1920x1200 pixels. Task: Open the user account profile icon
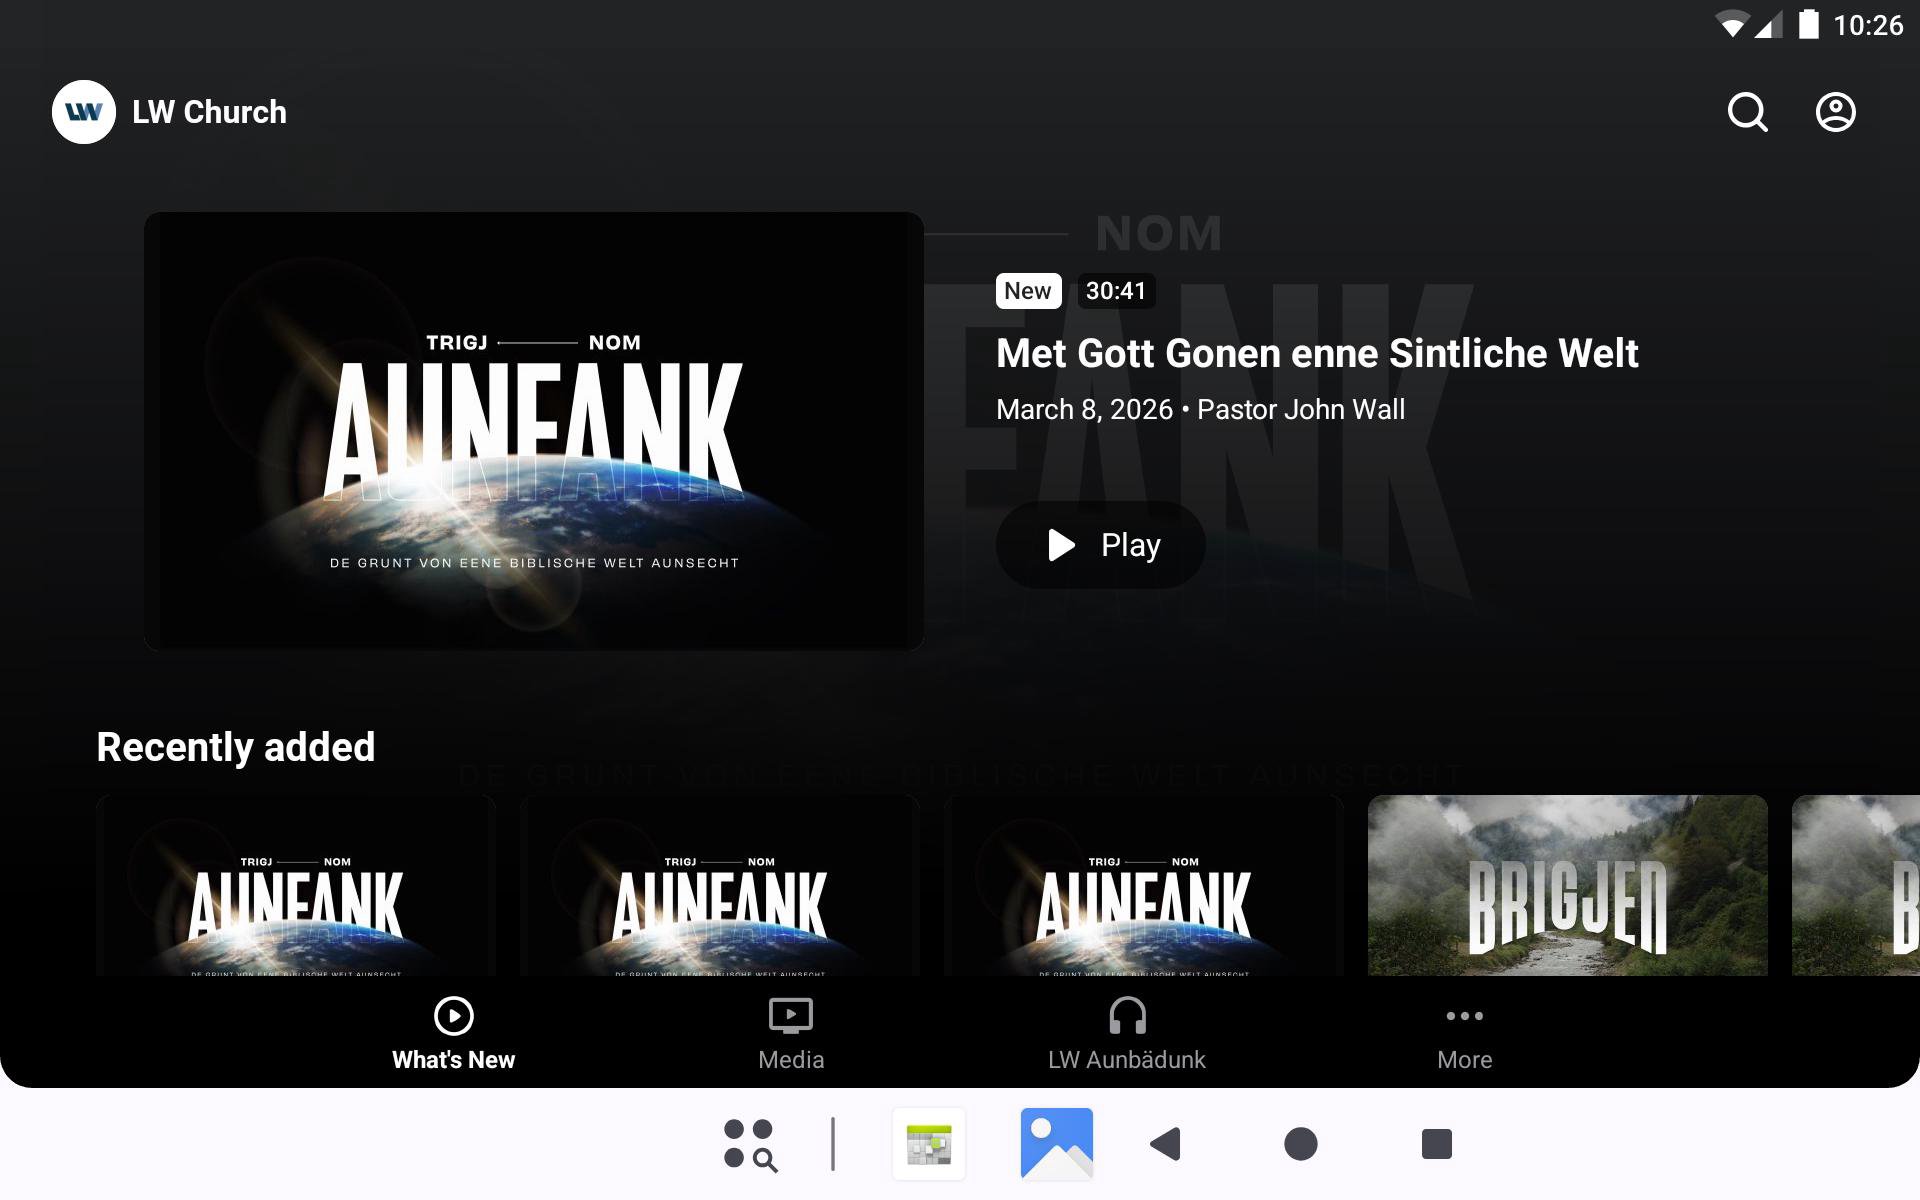click(1835, 112)
